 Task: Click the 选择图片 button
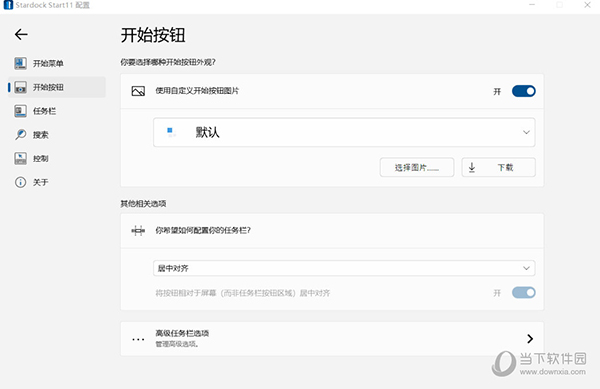pyautogui.click(x=417, y=167)
